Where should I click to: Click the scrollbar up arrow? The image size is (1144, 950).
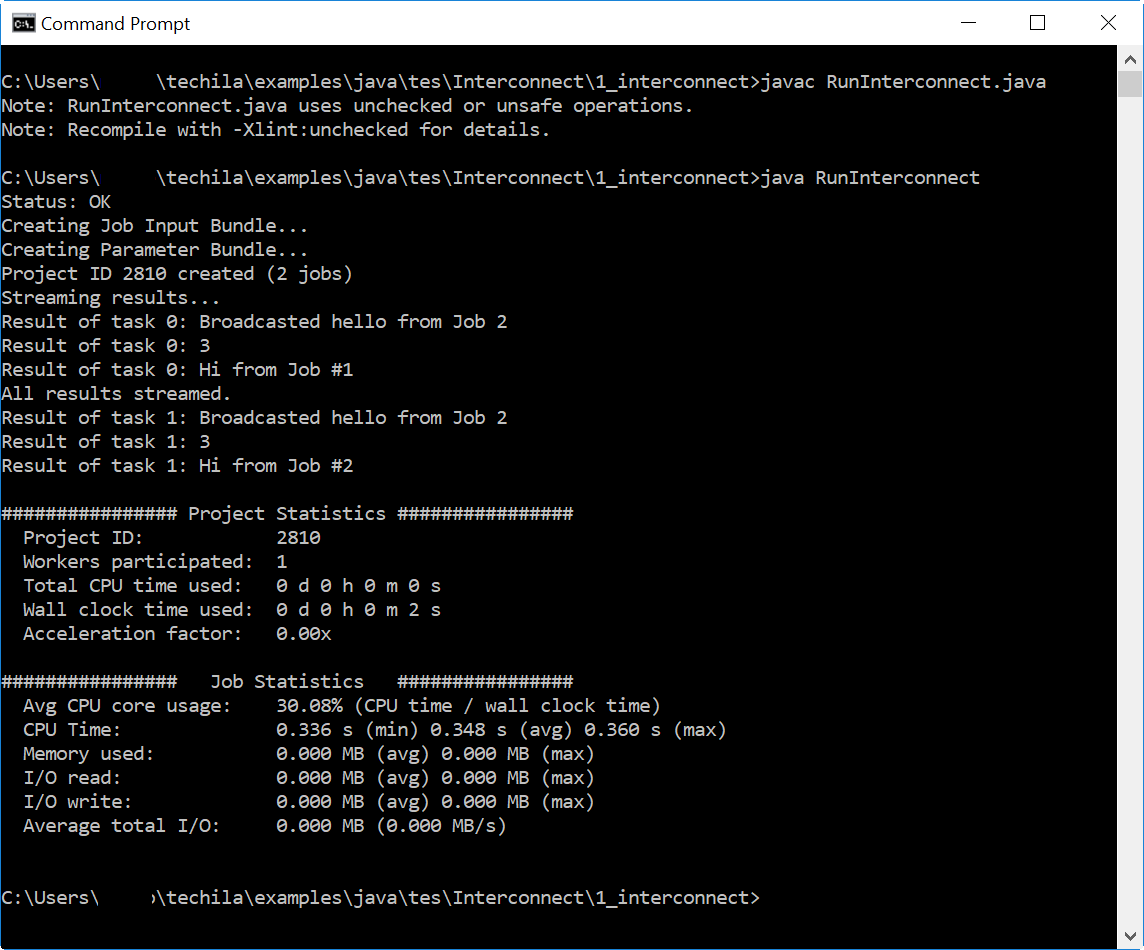tap(1130, 58)
